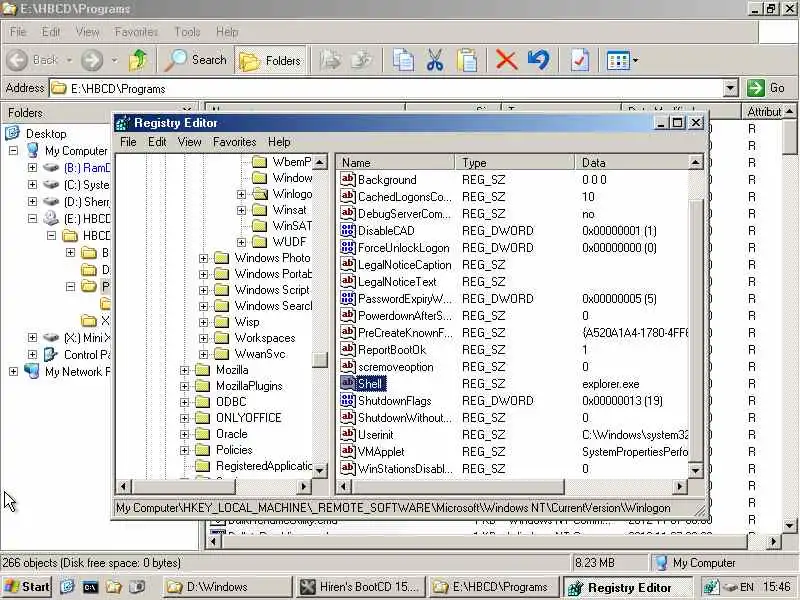The image size is (800, 600).
Task: Select the ONLYOFFICE registry key
Action: (x=248, y=418)
